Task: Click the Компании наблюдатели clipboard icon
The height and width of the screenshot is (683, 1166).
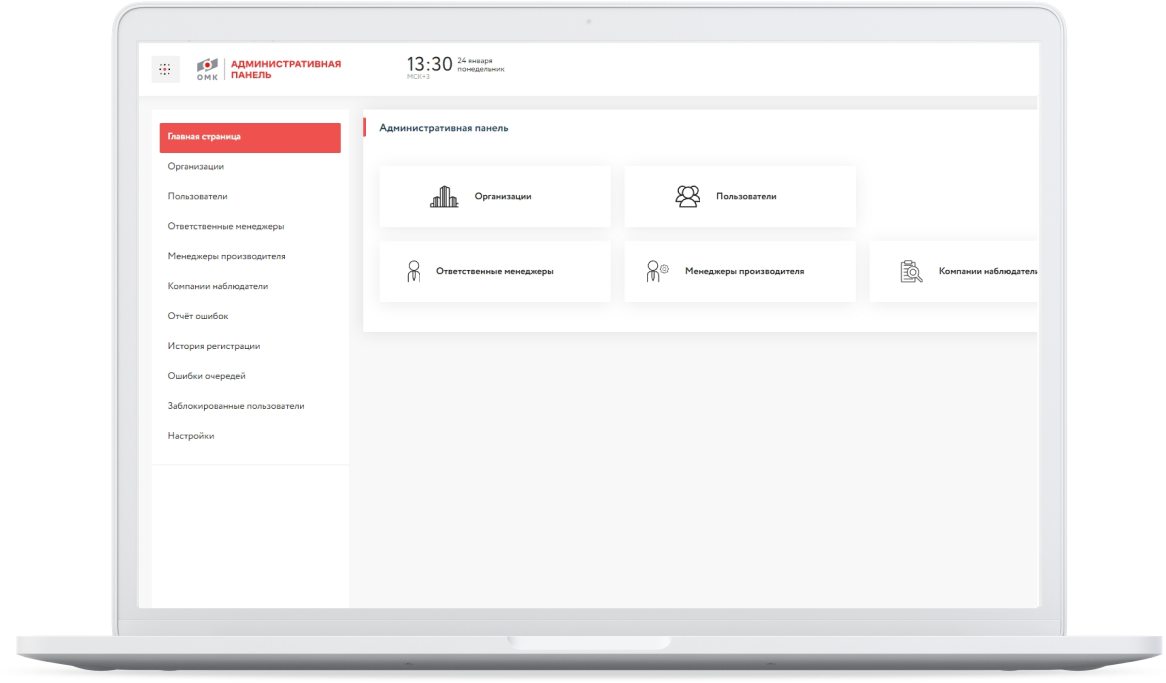Action: [911, 271]
